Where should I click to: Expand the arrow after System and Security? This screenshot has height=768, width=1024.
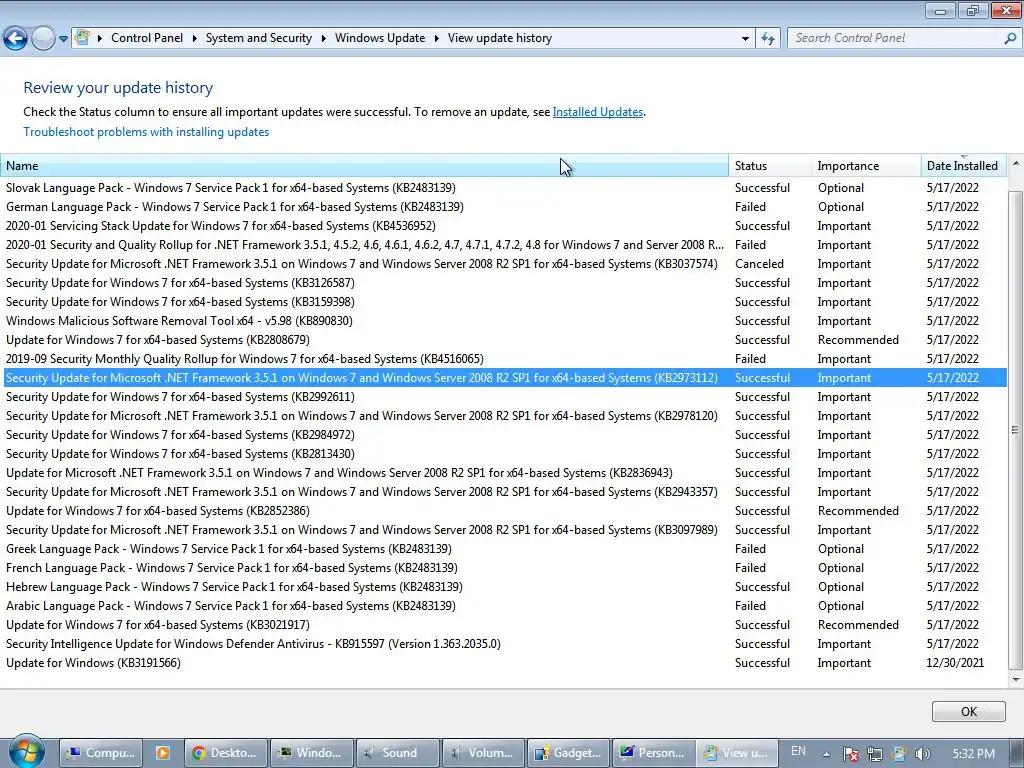(323, 38)
